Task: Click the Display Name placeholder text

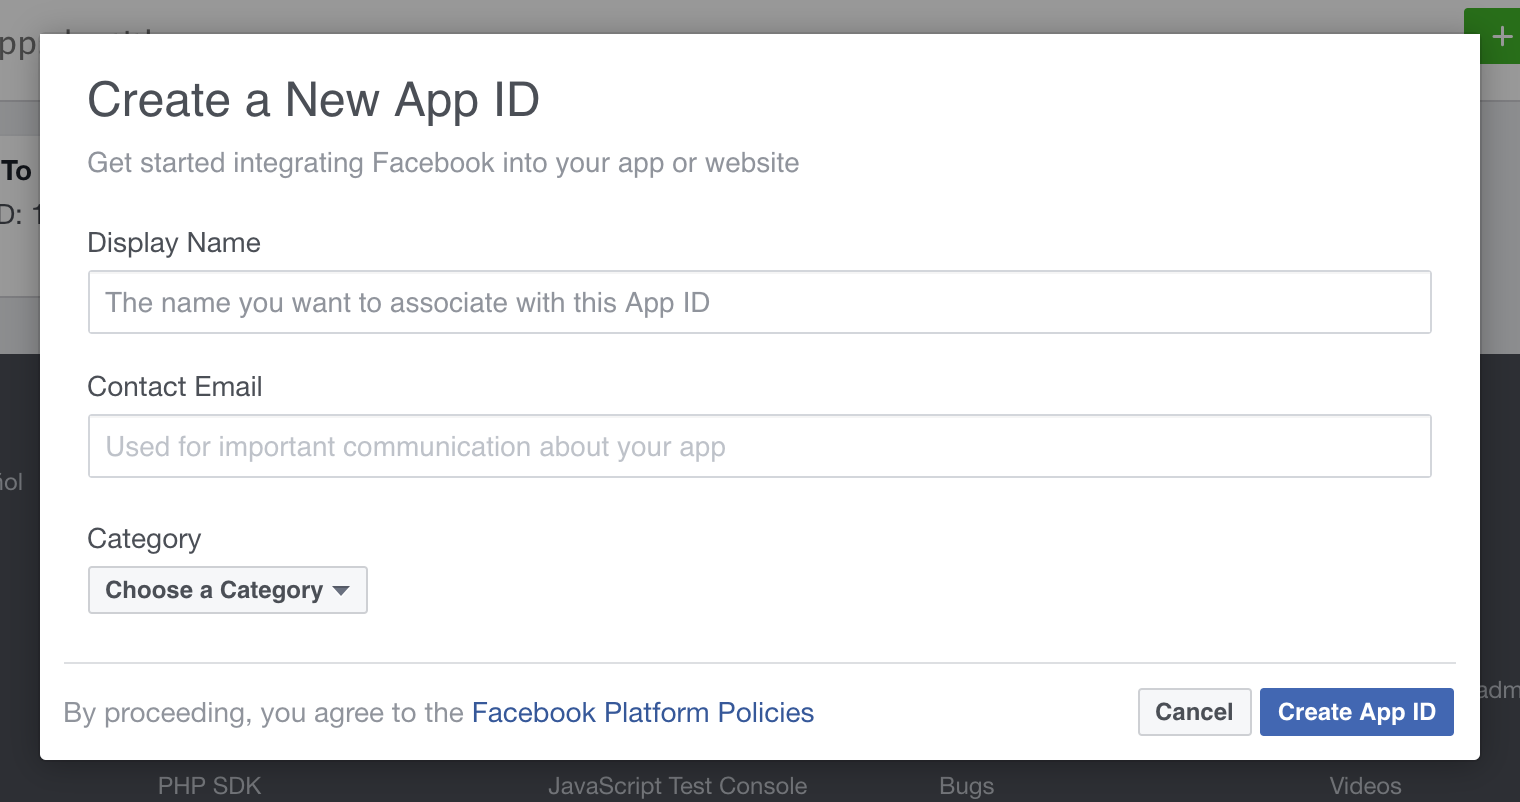Action: point(409,302)
